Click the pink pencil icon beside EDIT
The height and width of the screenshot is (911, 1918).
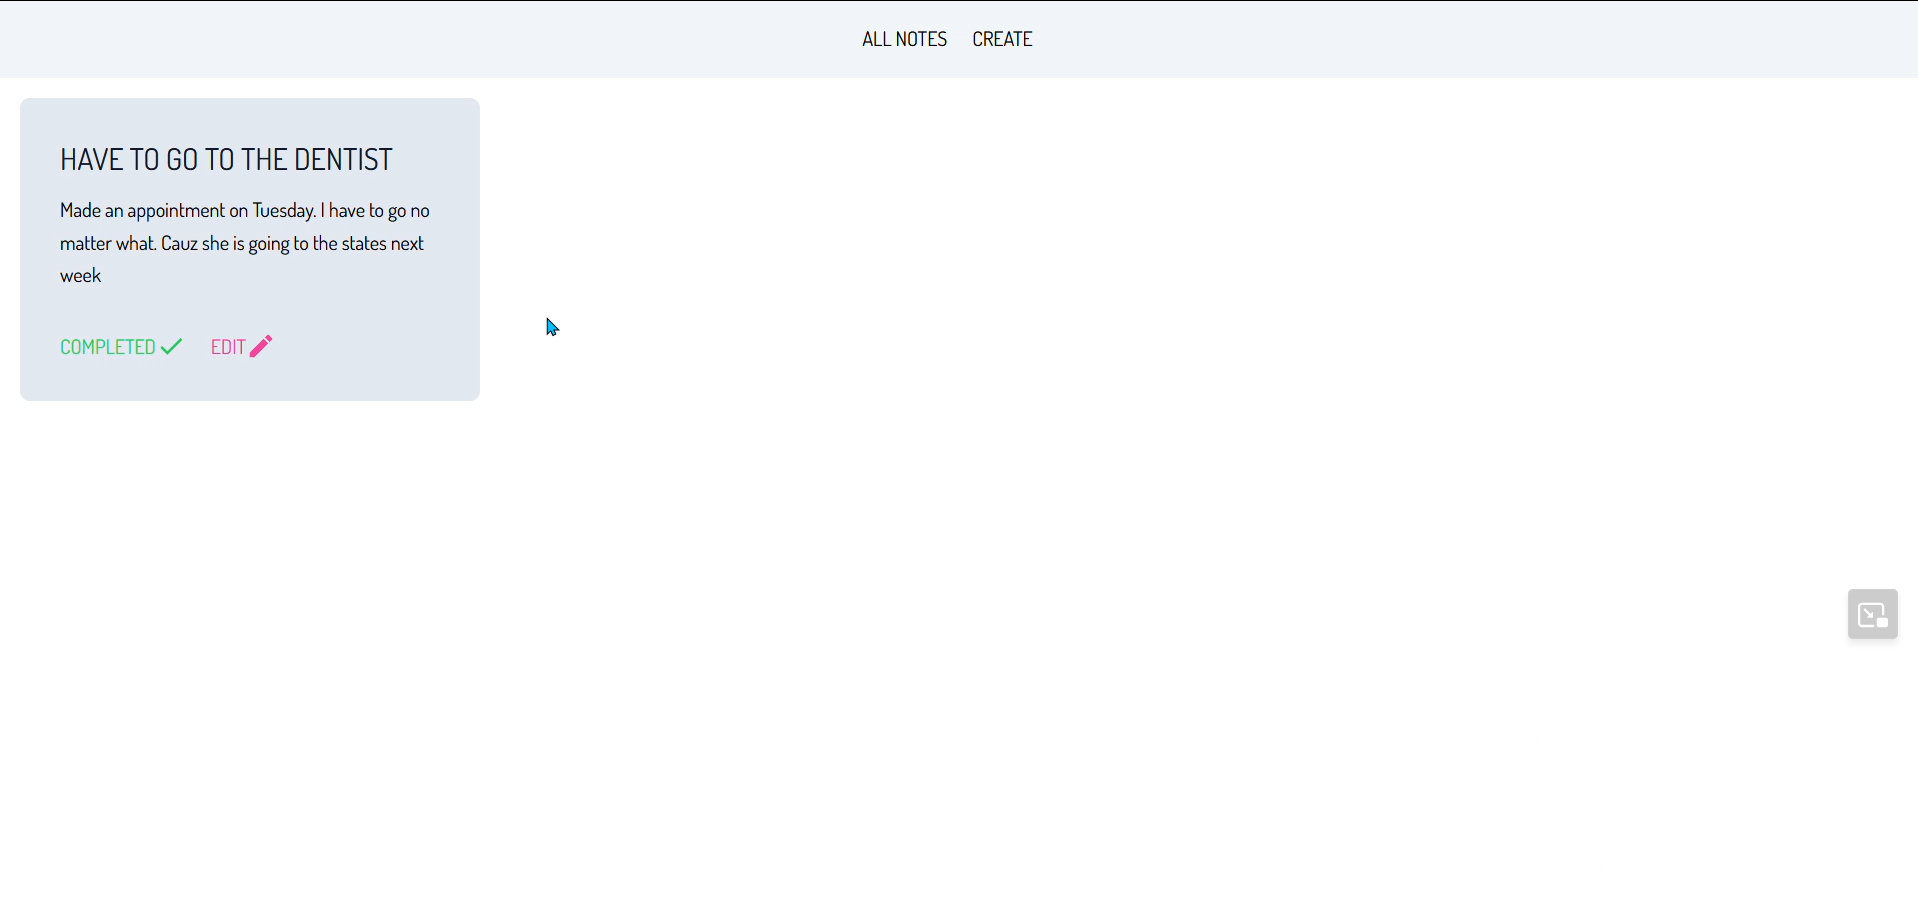261,346
